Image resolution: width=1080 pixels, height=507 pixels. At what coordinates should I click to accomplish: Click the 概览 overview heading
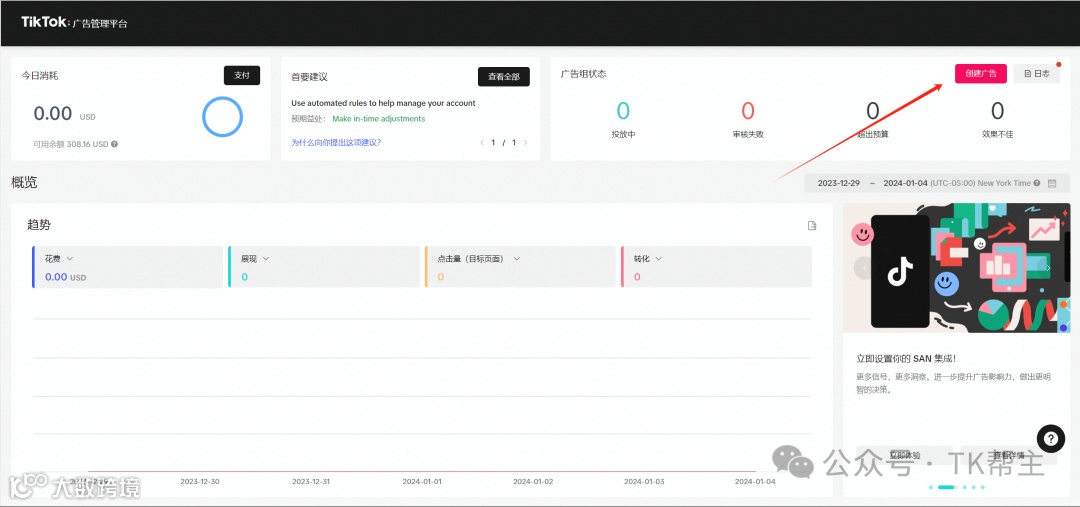(24, 183)
